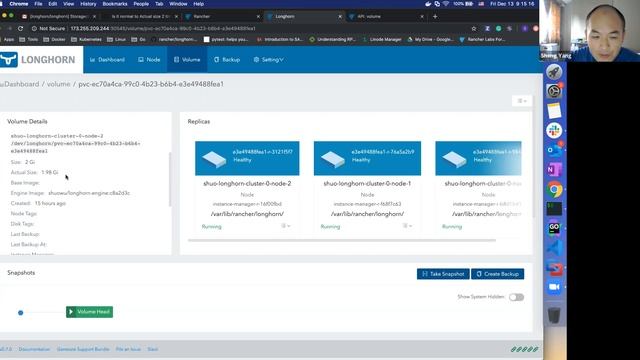Screen dimensions: 640x360
Task: Open the Window menu in the menu bar
Action: click(x=178, y=4)
